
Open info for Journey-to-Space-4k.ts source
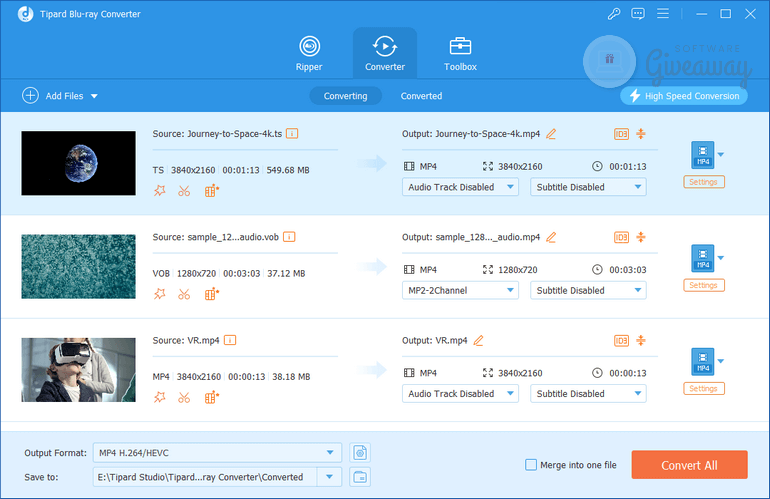(292, 134)
